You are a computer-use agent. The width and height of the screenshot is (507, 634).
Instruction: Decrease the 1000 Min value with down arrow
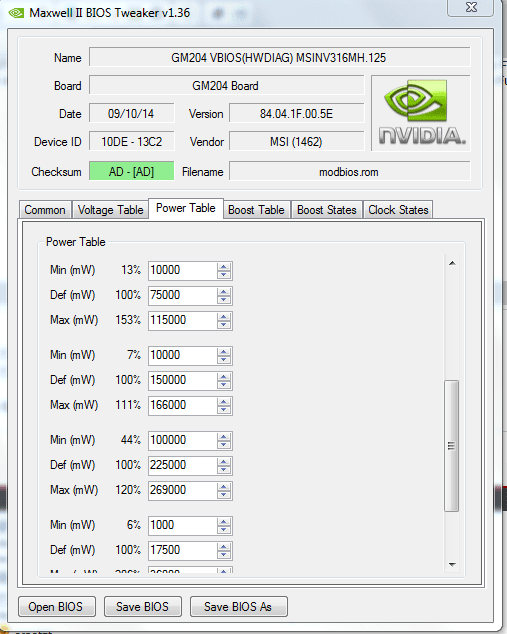click(x=224, y=529)
